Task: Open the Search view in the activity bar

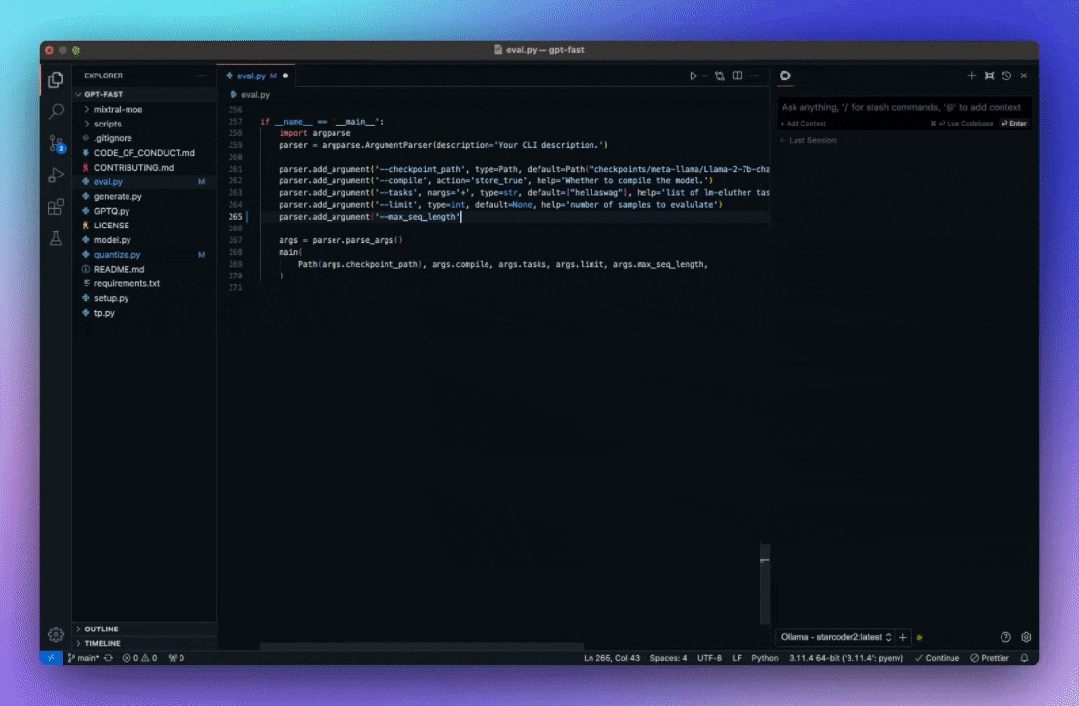Action: 55,111
